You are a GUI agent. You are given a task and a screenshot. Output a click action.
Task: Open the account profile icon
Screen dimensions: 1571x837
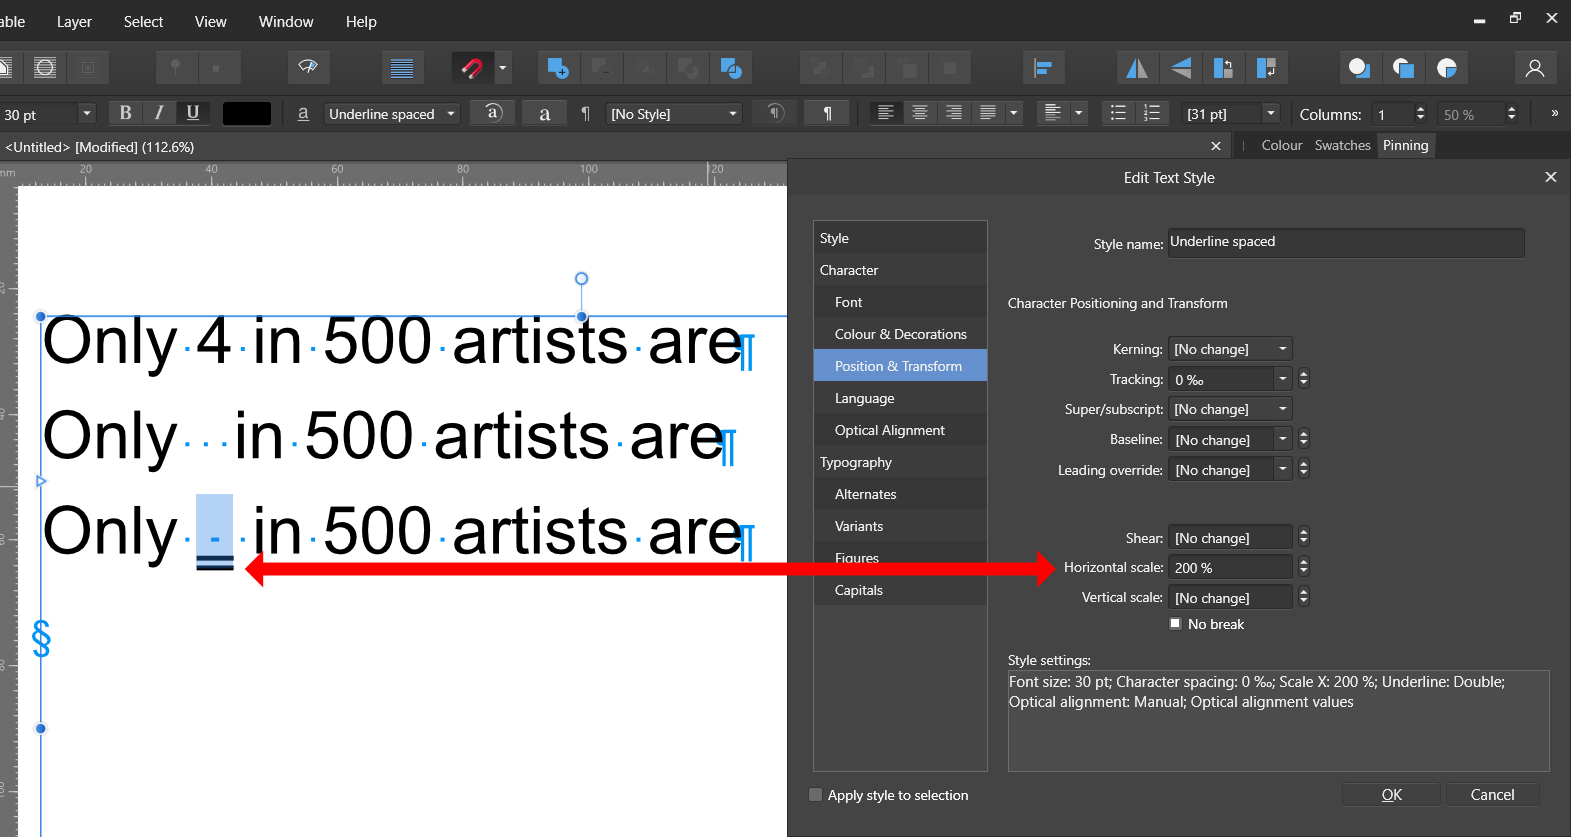(x=1534, y=68)
